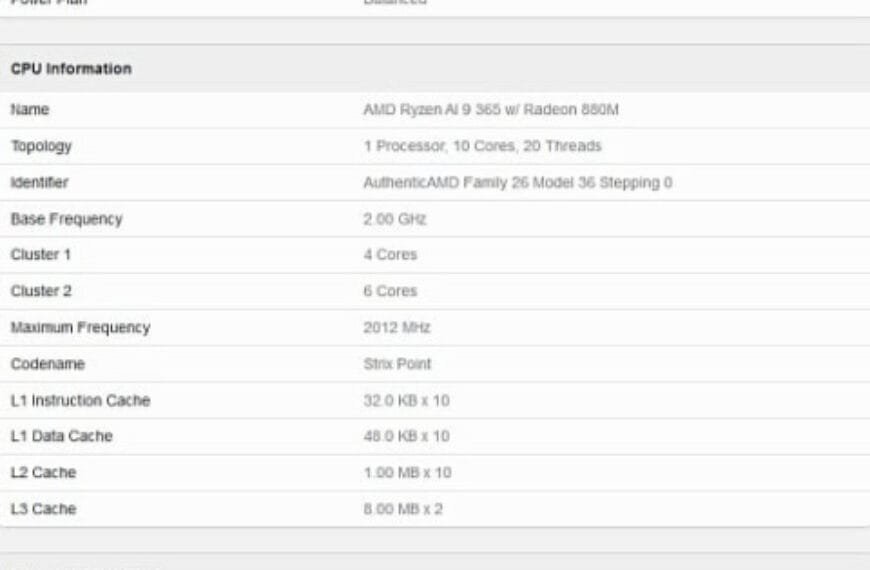Select the AuthenticAMD Family 26 identifier value

pyautogui.click(x=518, y=183)
